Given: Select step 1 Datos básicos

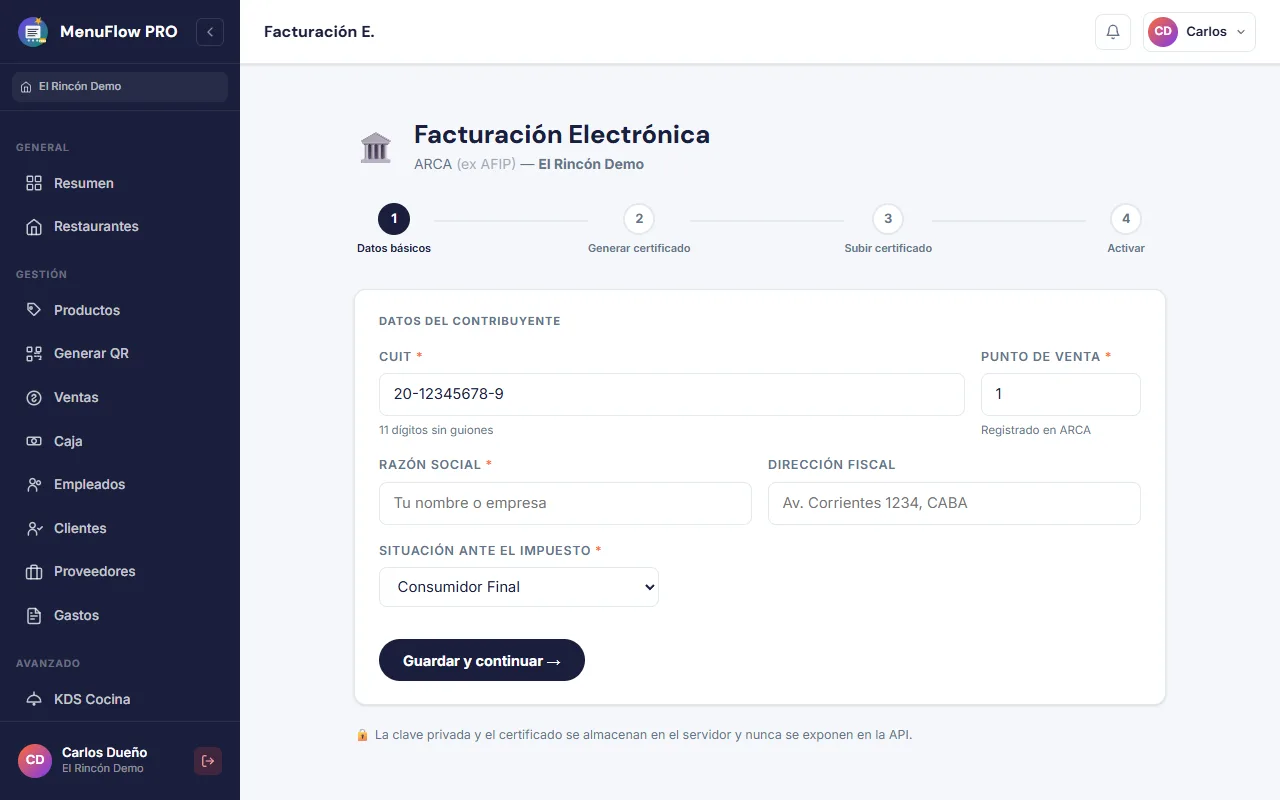Looking at the screenshot, I should 394,229.
